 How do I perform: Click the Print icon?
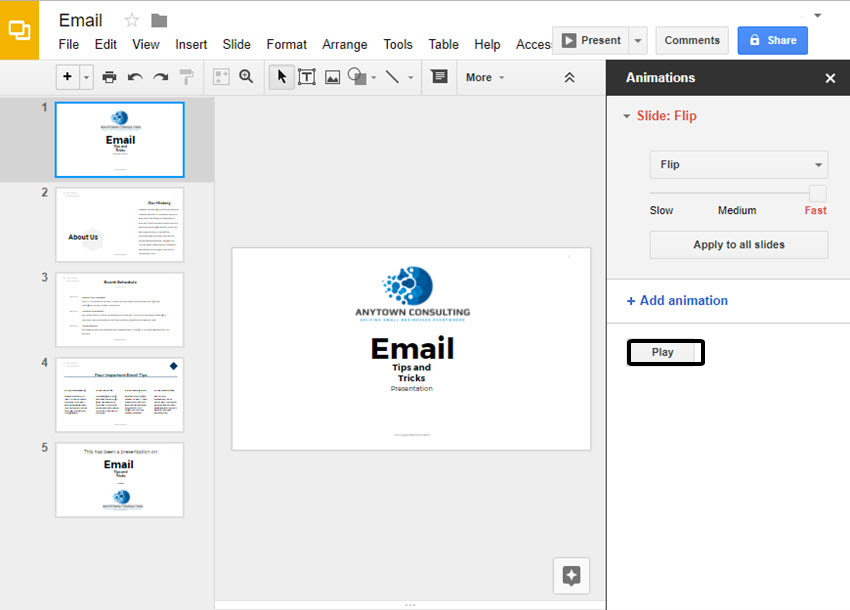point(109,77)
